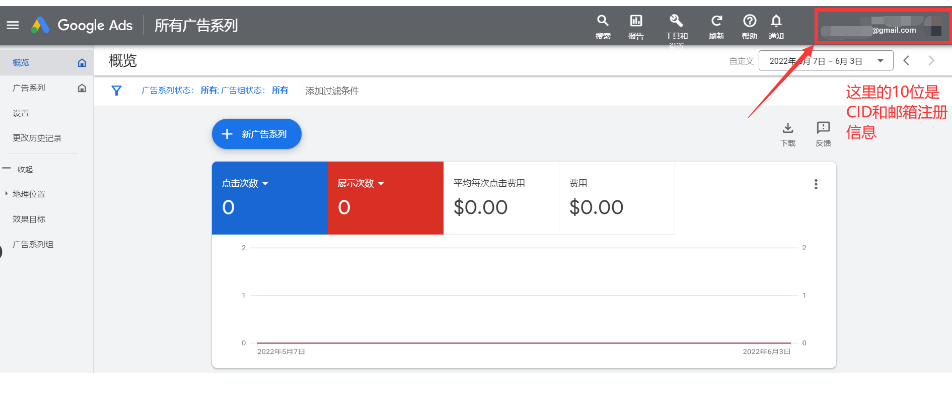Click the 新广告系列 button
952x403 pixels.
[x=256, y=133]
